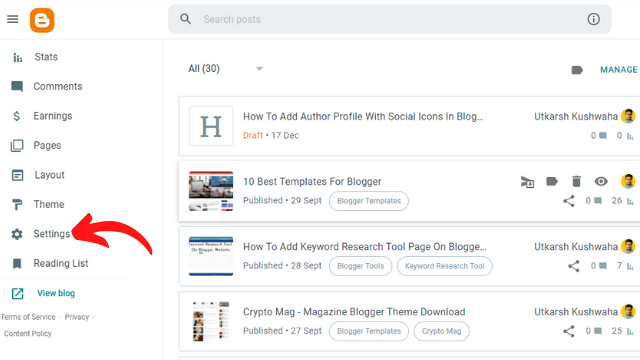
Task: Open Stats in the sidebar
Action: point(46,57)
